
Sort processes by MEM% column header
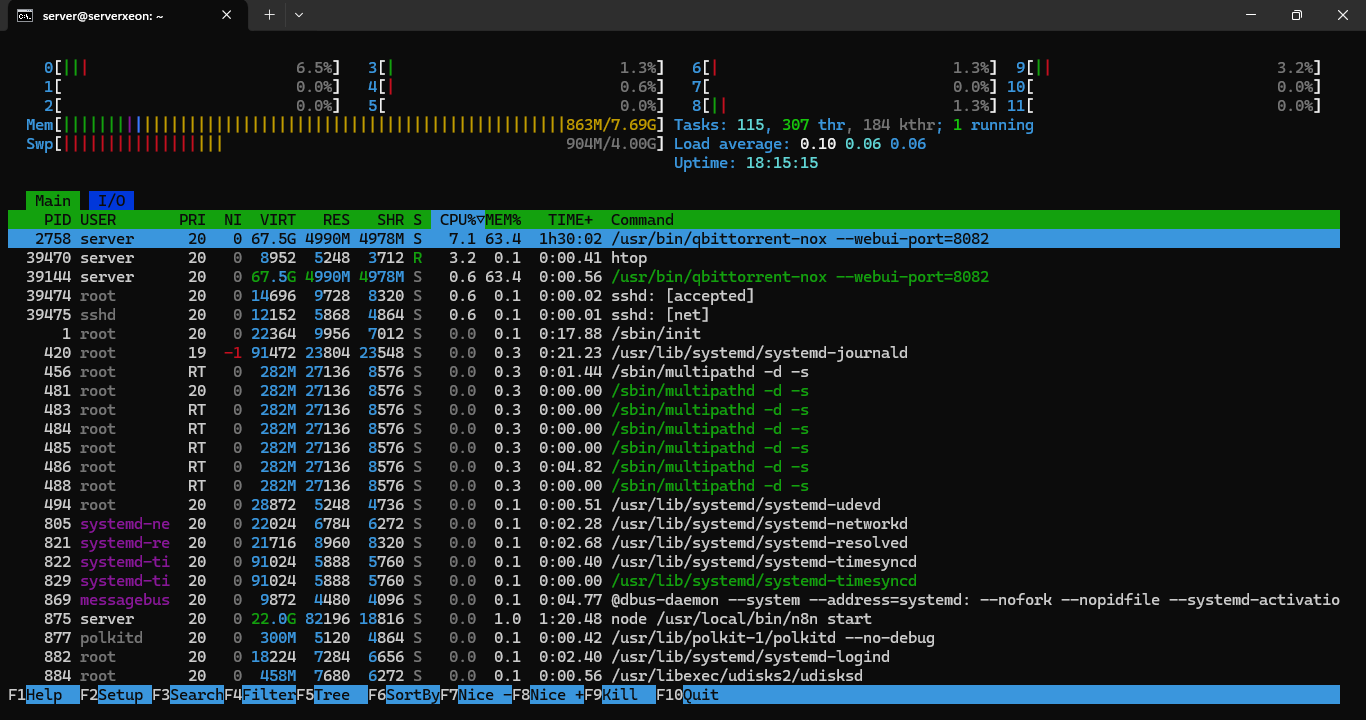point(504,220)
